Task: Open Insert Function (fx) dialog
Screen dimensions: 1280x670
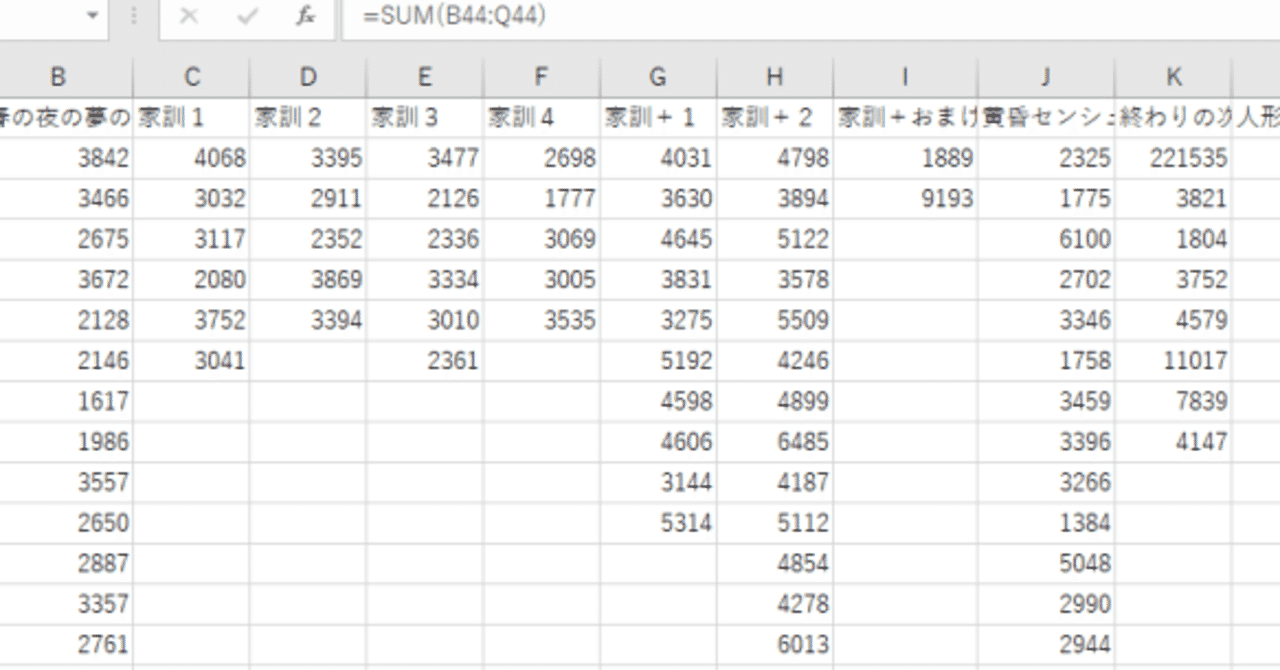Action: pos(306,16)
